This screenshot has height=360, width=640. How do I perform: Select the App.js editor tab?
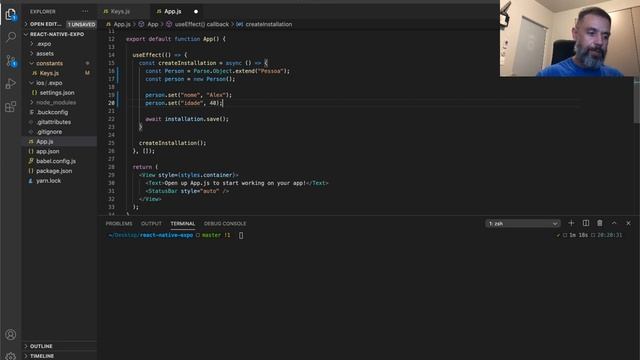173,11
